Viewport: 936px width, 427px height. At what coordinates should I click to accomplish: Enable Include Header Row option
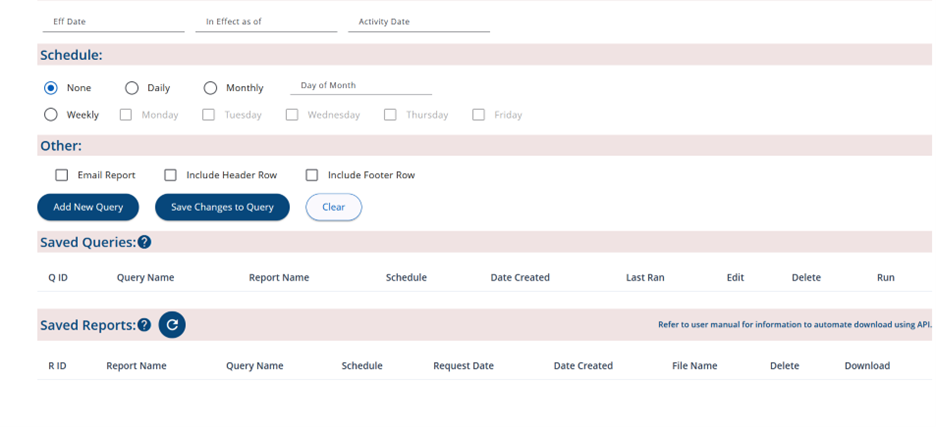pyautogui.click(x=171, y=175)
